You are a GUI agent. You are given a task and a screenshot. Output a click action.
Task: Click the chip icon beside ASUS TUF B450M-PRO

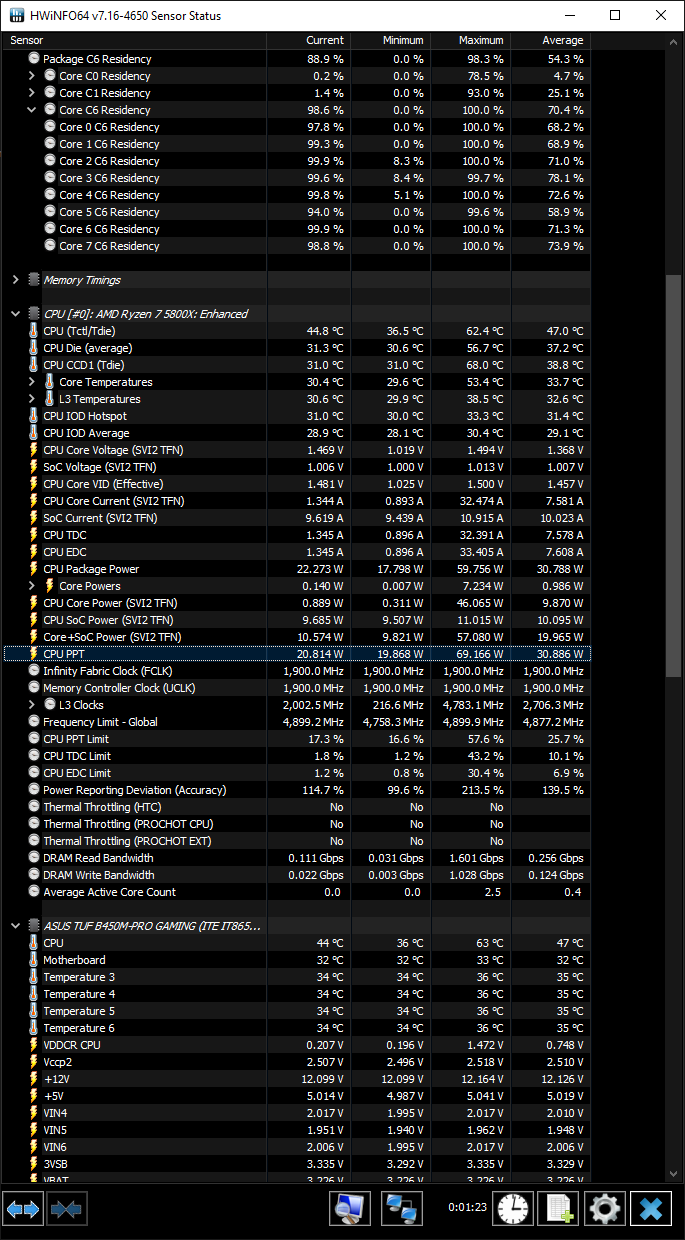[34, 926]
